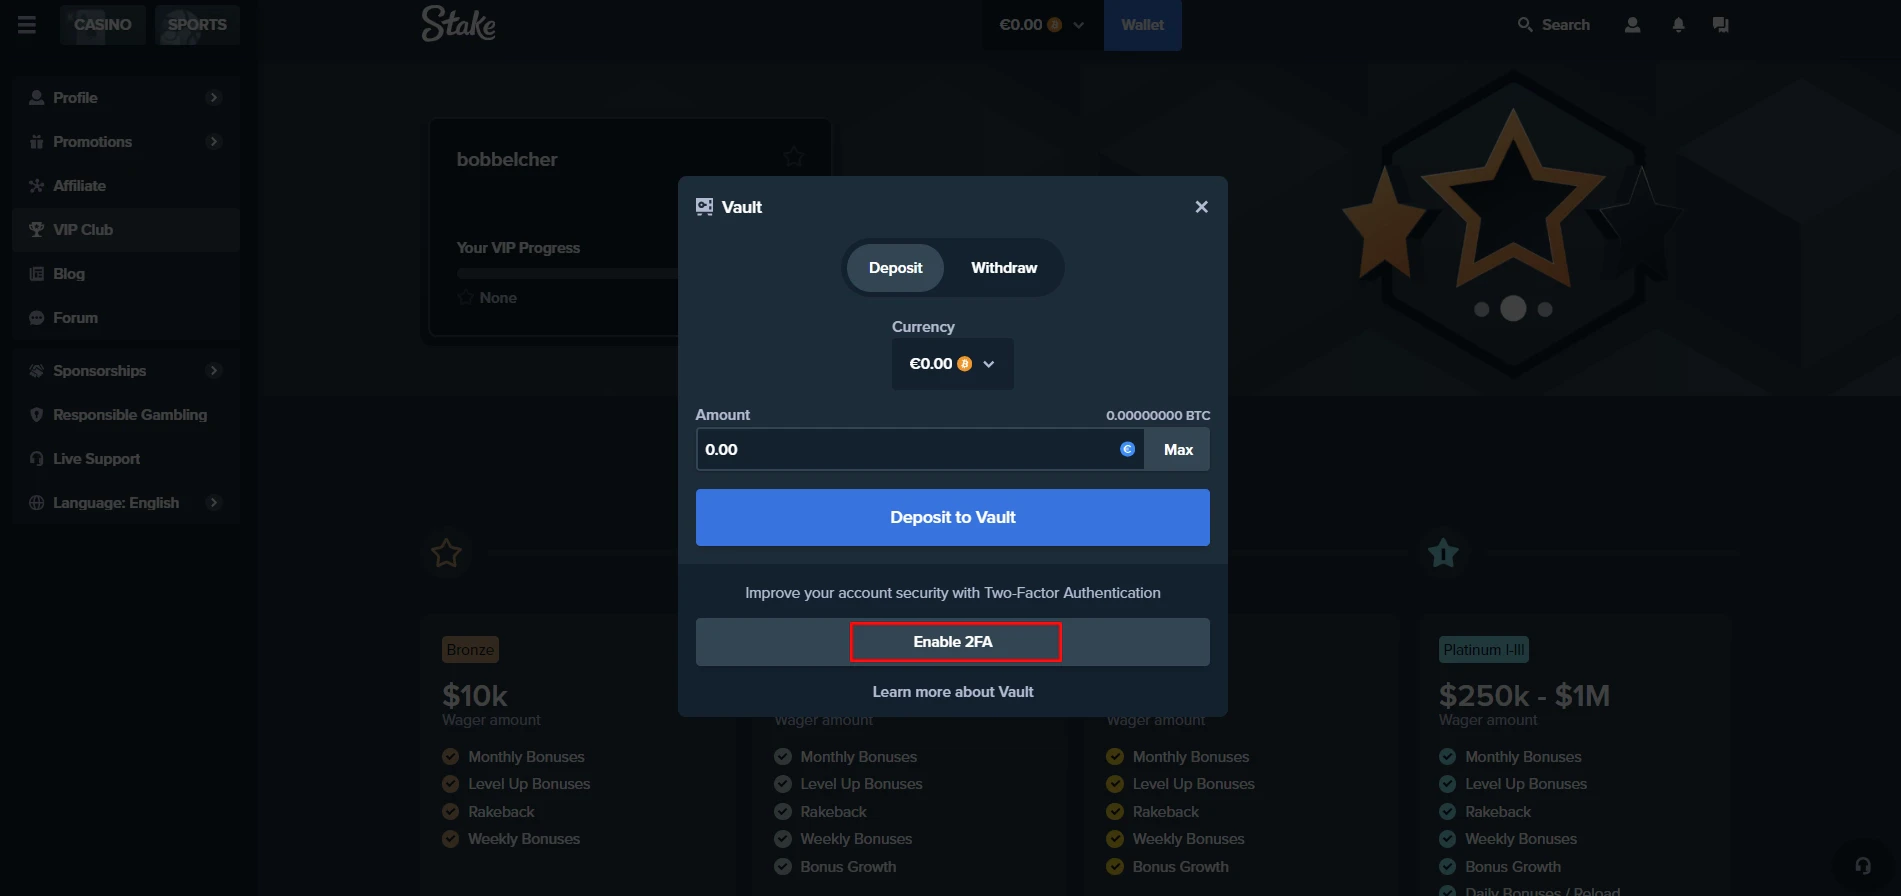Click the VIP progress bar on bobbelcher card
The width and height of the screenshot is (1901, 896).
click(x=567, y=273)
